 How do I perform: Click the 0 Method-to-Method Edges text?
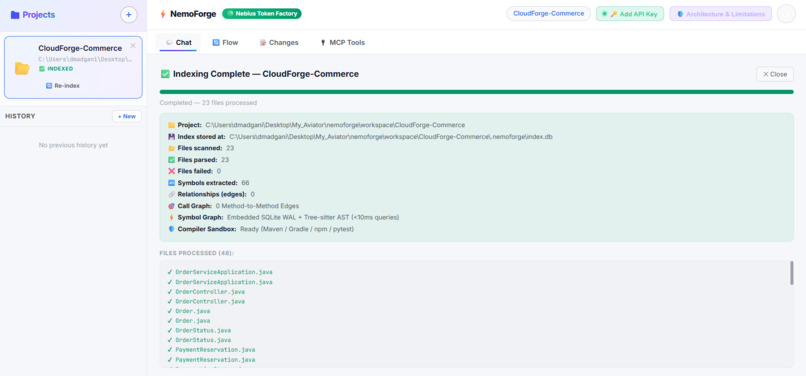coord(257,206)
